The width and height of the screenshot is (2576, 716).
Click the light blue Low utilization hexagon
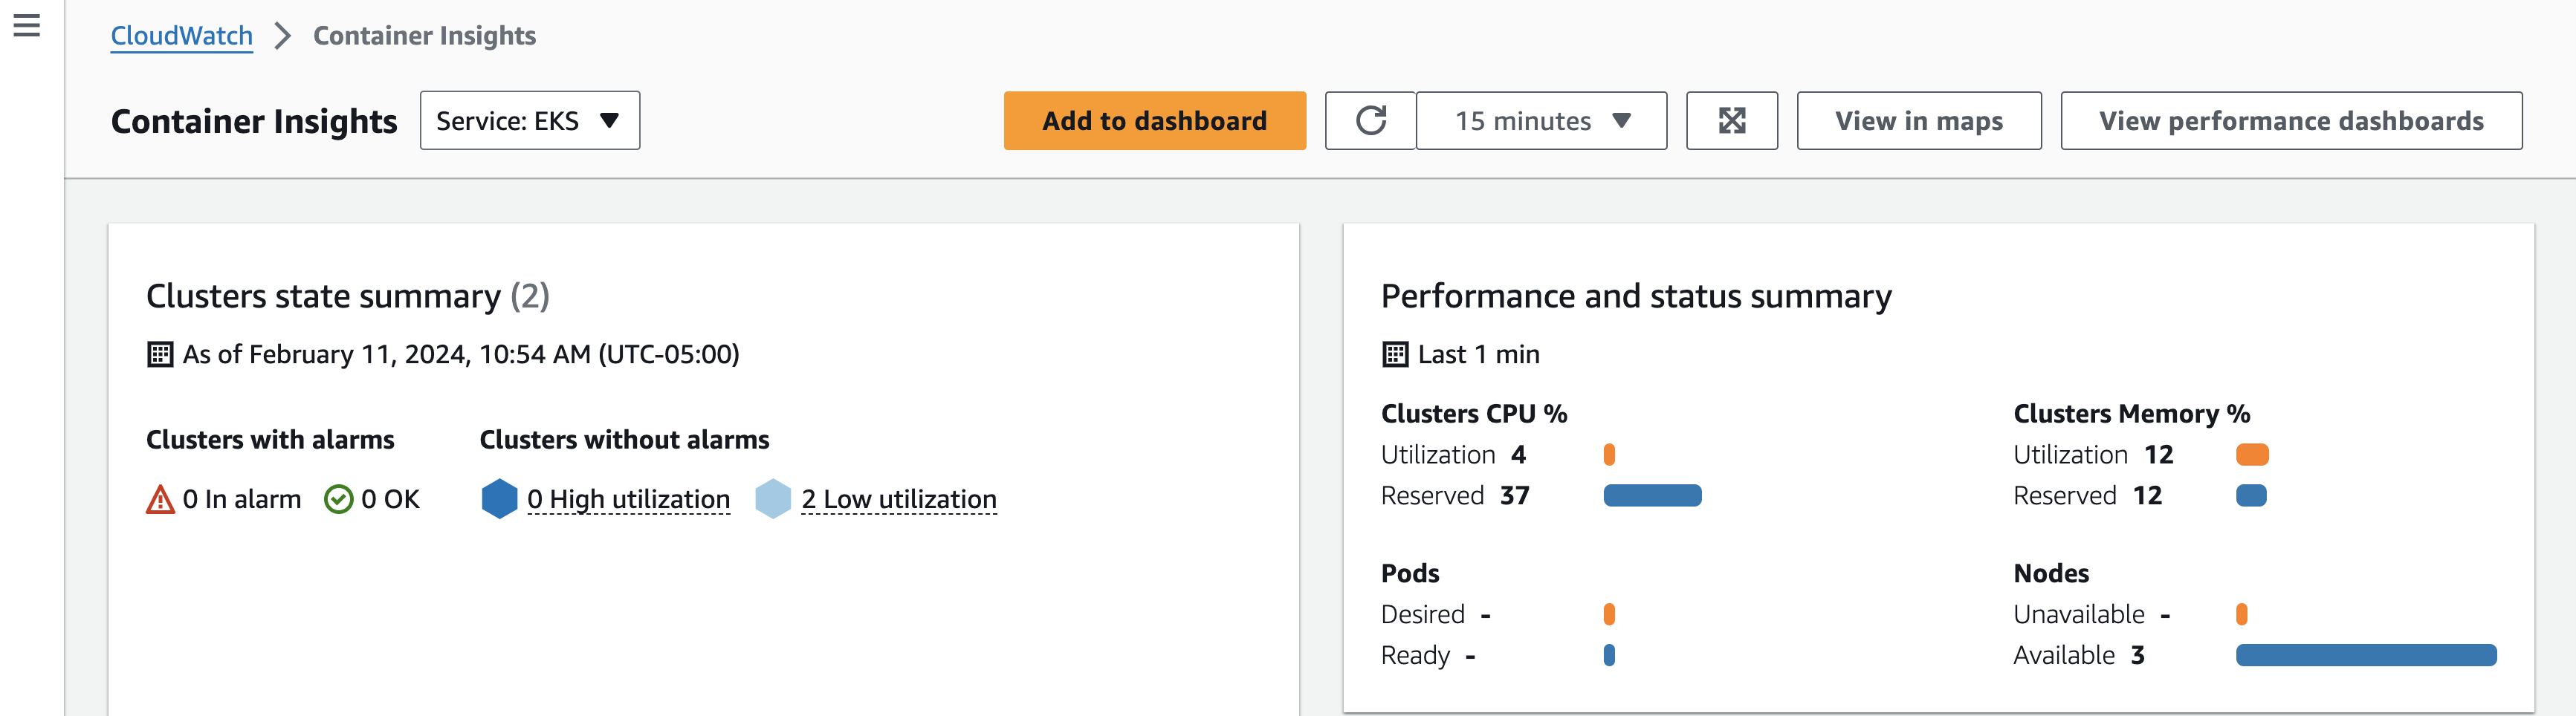point(773,498)
